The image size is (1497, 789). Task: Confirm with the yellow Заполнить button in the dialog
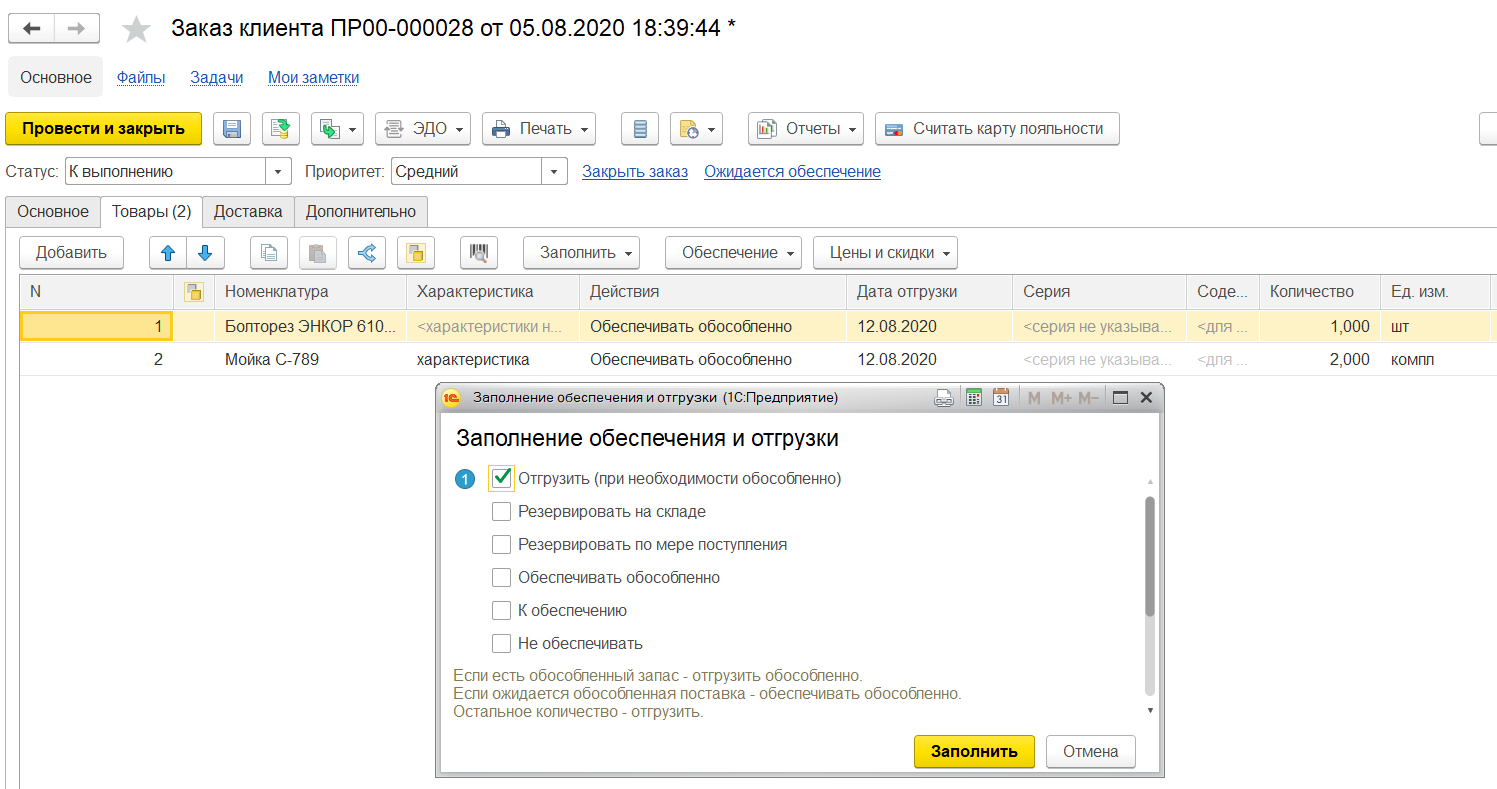974,752
